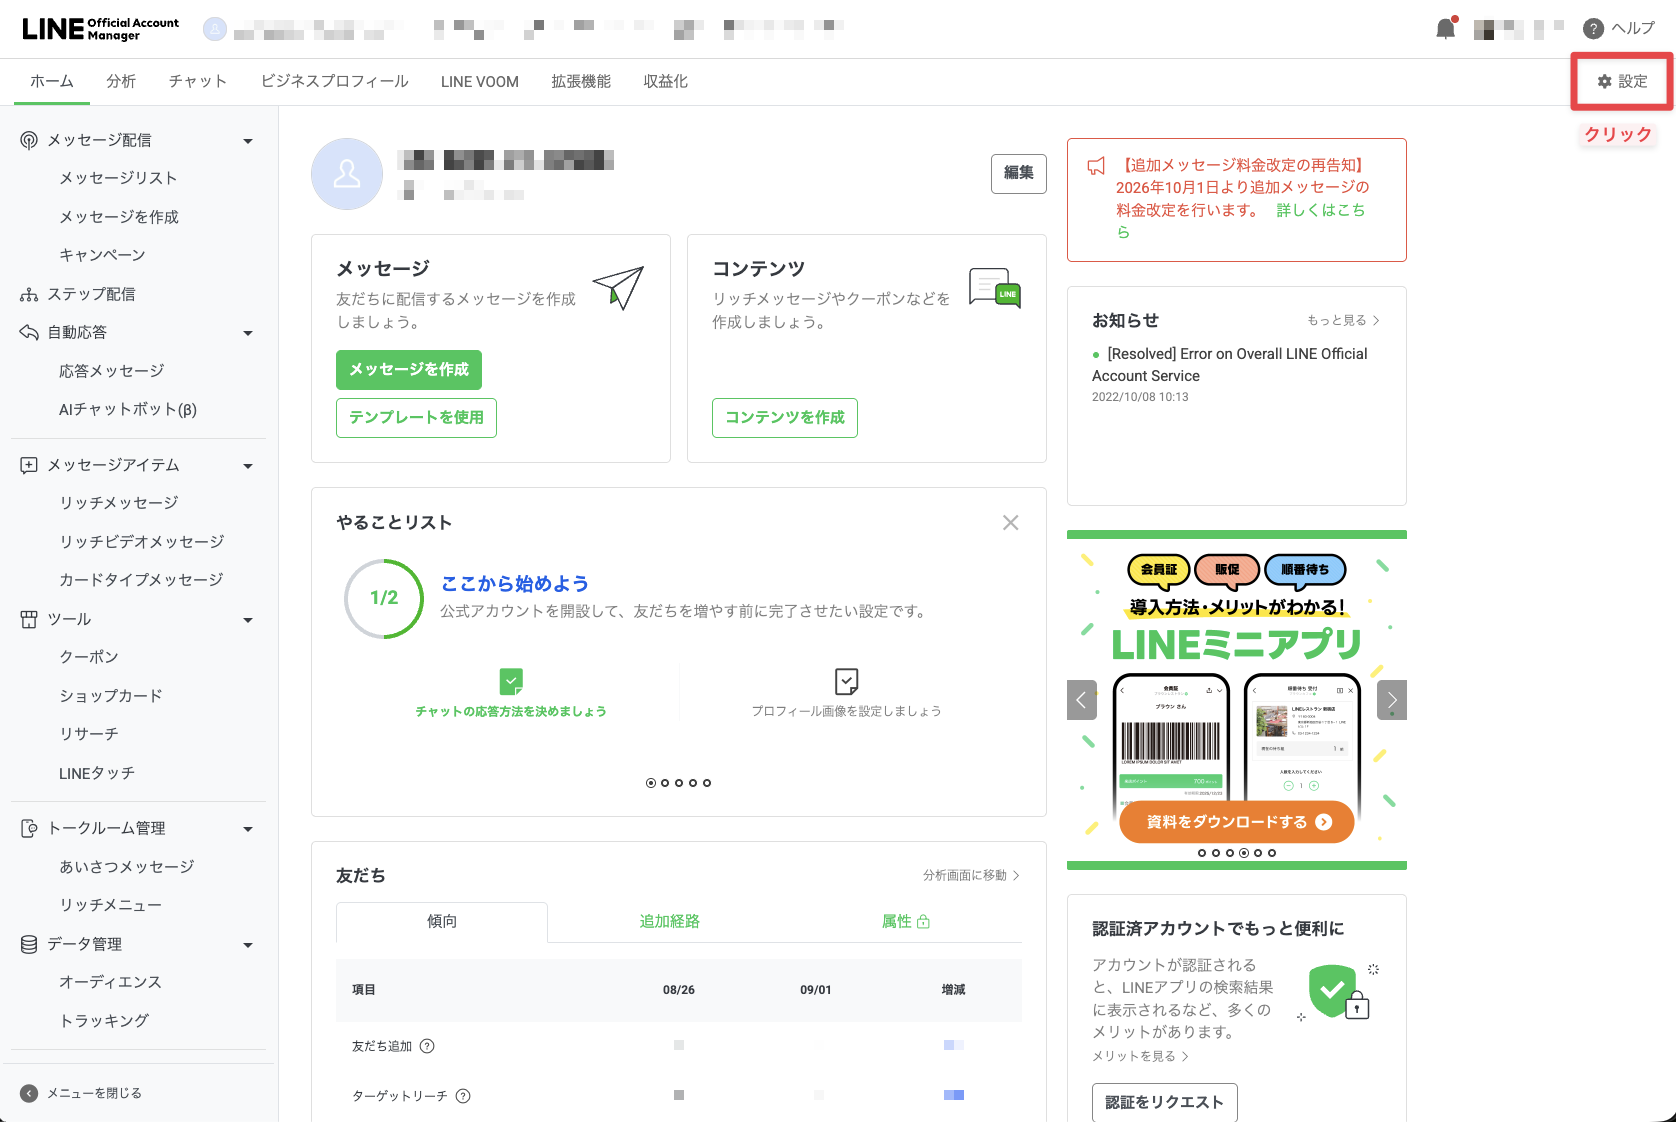Click the メッセージを作成 green button

(409, 370)
